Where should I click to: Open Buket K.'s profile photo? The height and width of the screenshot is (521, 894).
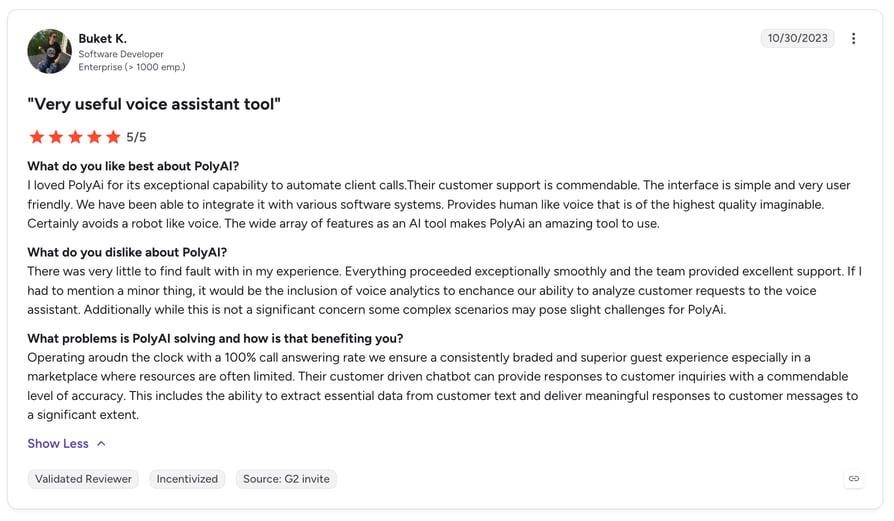(50, 51)
